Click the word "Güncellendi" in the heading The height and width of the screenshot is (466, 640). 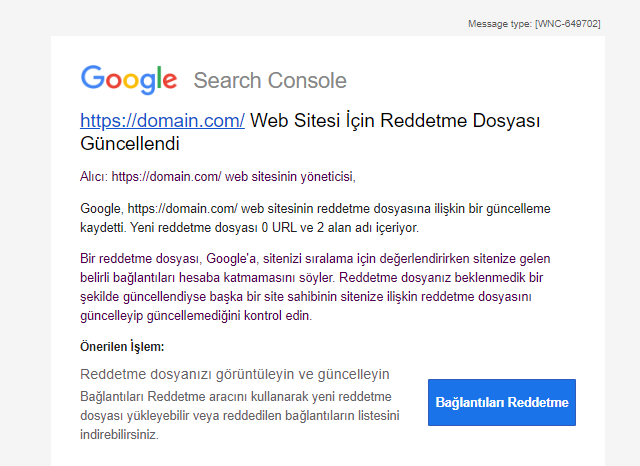tap(130, 144)
